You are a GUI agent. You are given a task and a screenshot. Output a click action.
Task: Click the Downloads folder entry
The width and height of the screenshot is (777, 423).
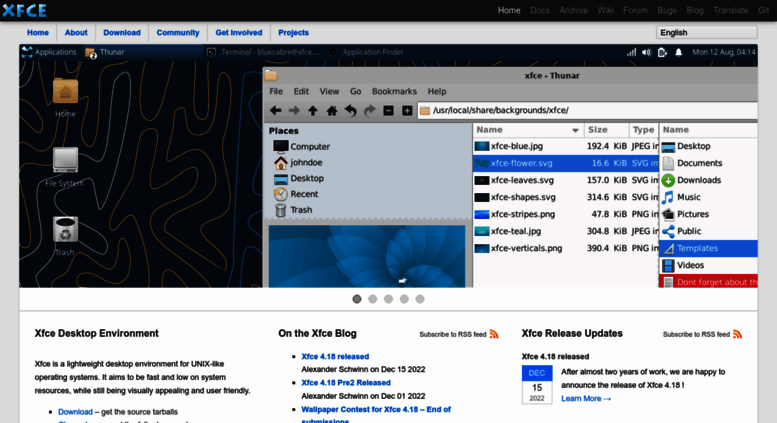coord(709,180)
